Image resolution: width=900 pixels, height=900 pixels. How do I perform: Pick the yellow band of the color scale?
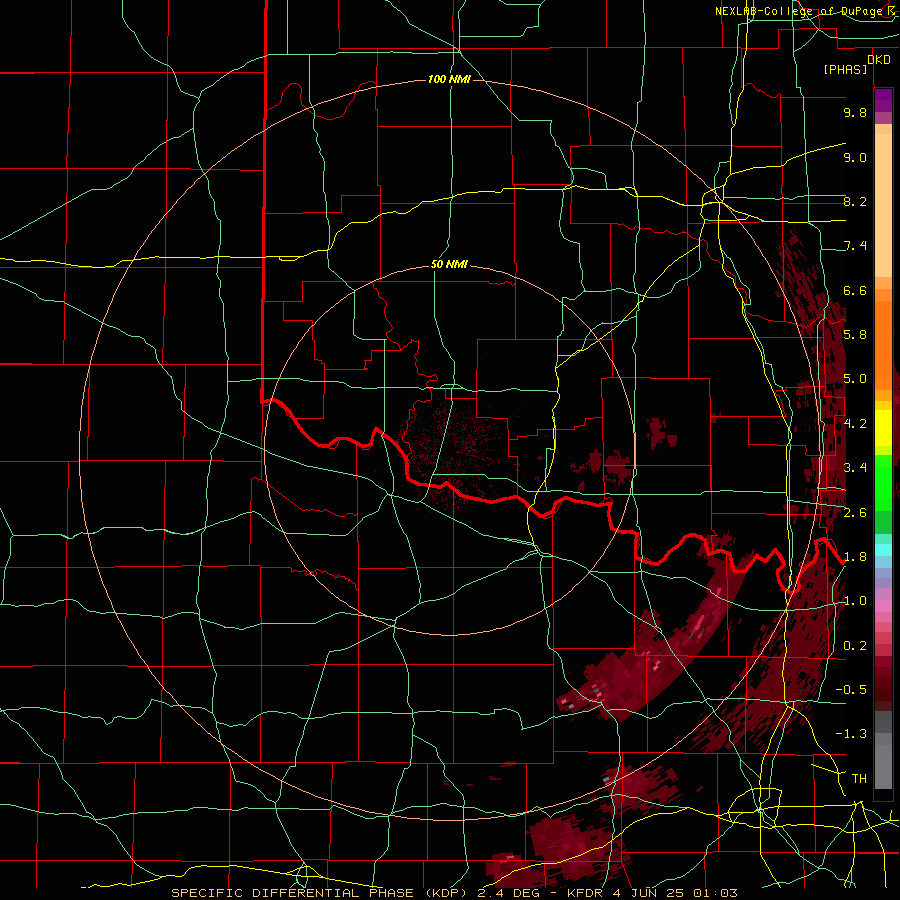(883, 428)
